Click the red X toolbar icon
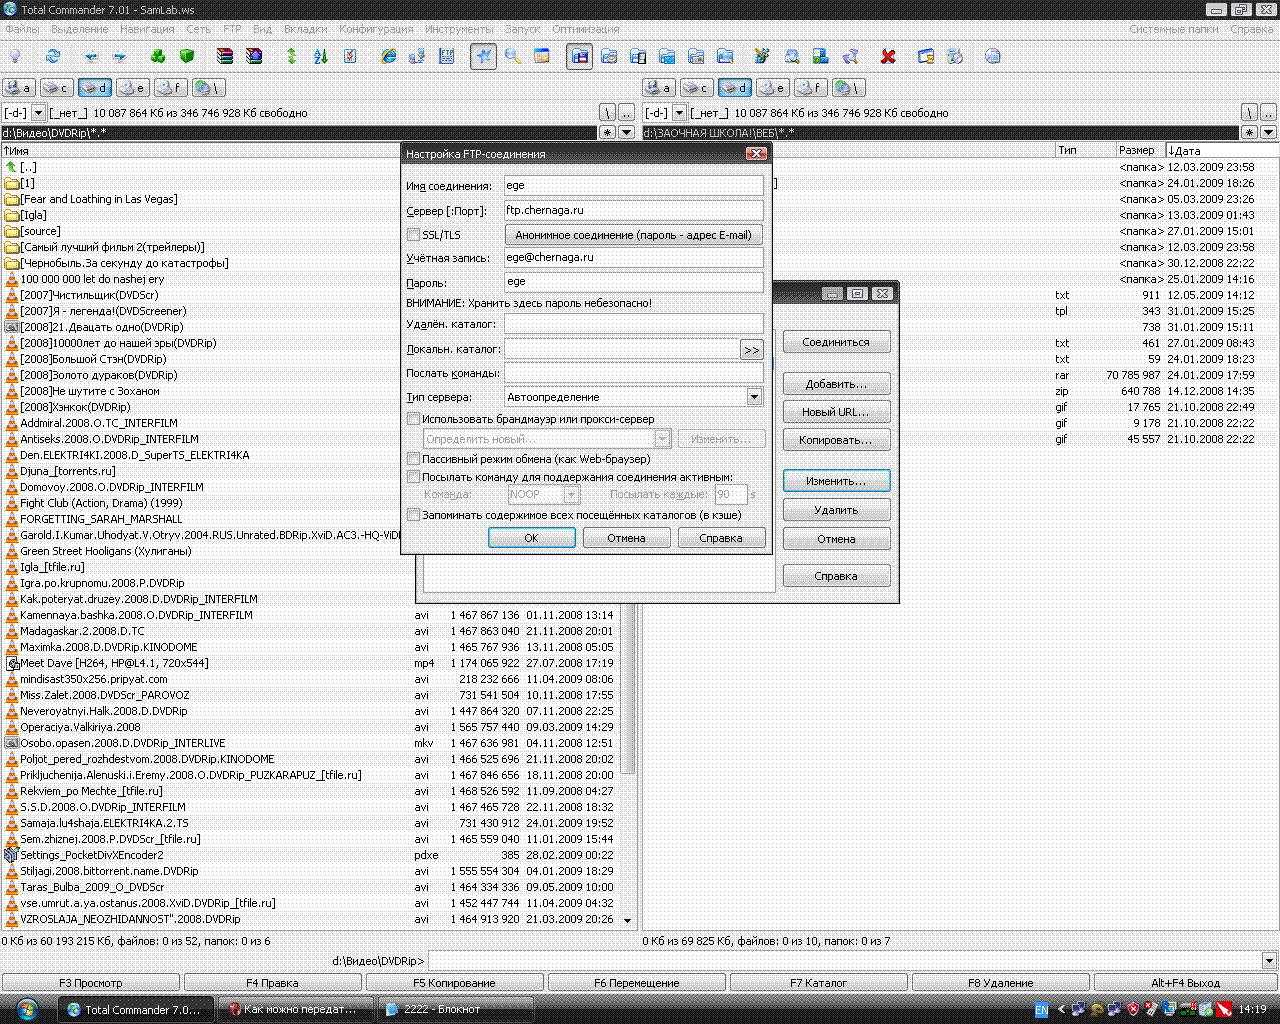This screenshot has width=1280, height=1024. coord(888,56)
